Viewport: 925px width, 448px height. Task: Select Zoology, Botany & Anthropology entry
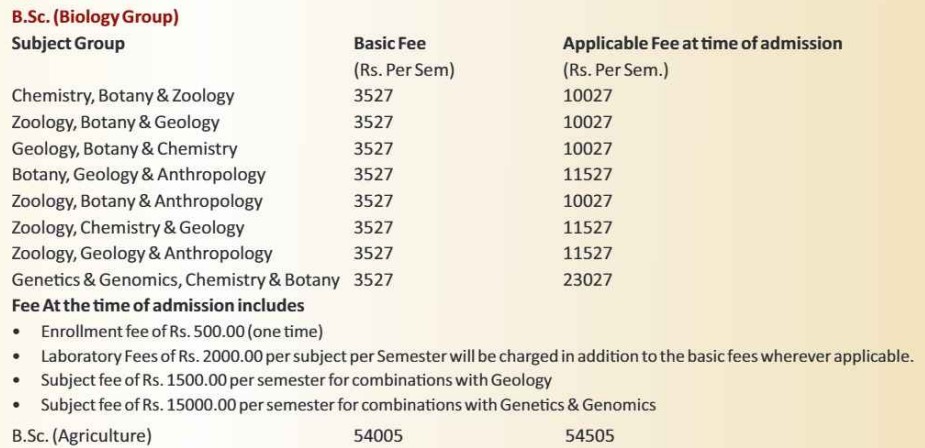point(137,201)
